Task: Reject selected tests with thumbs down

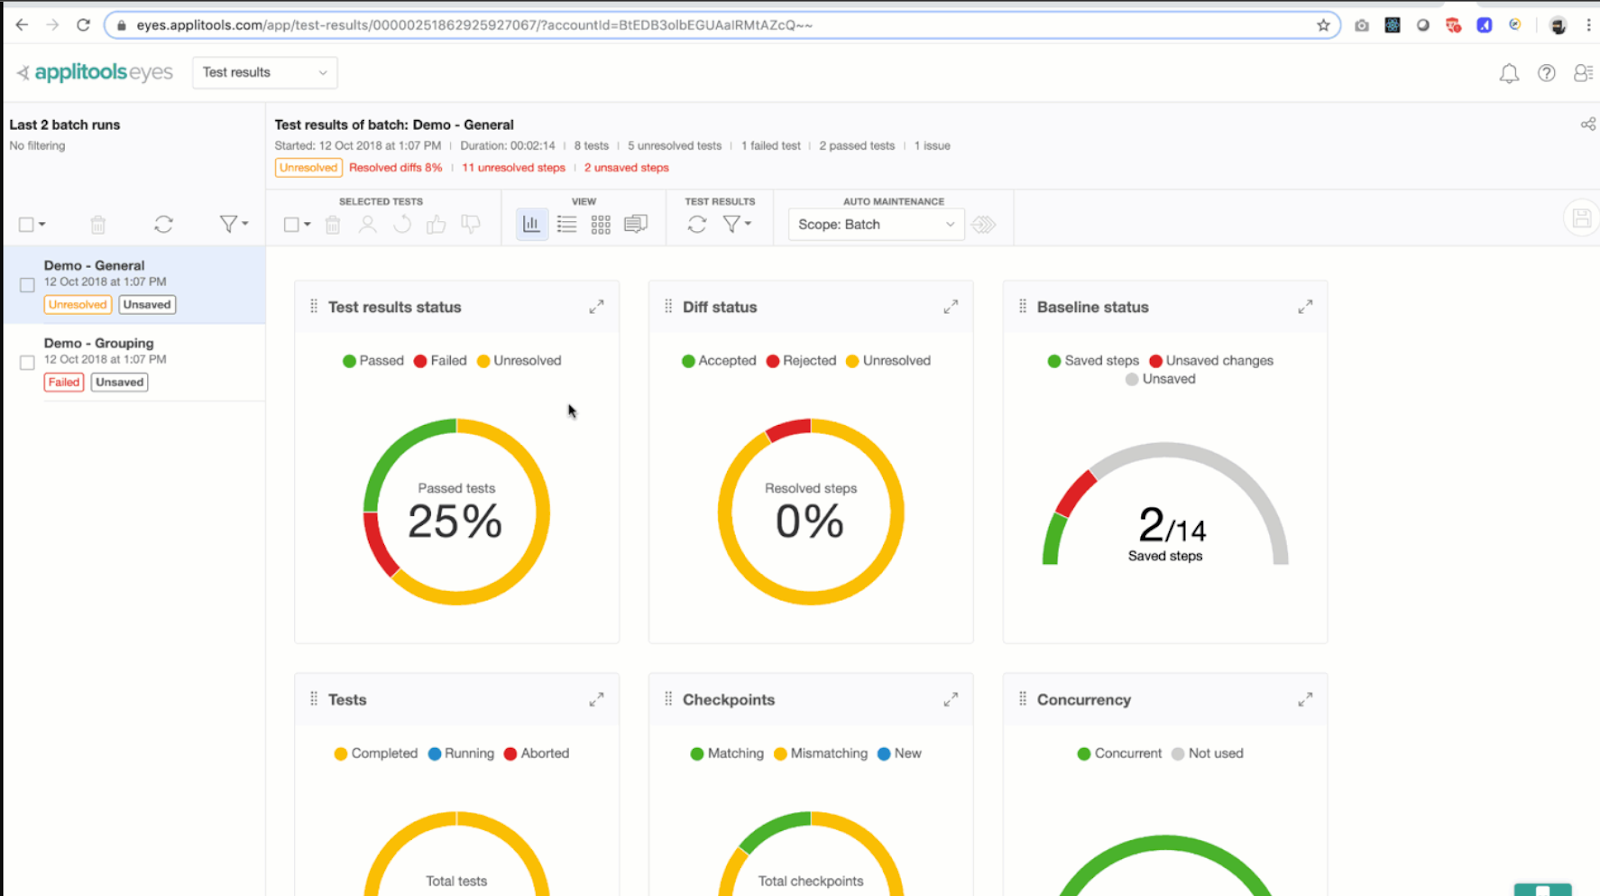Action: (x=470, y=225)
